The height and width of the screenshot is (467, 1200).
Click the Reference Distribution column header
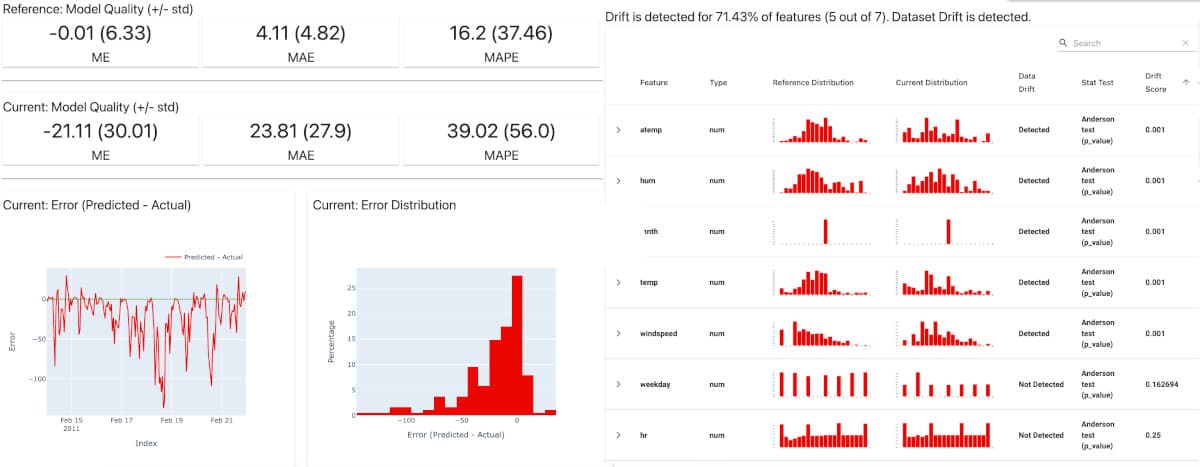pyautogui.click(x=813, y=82)
